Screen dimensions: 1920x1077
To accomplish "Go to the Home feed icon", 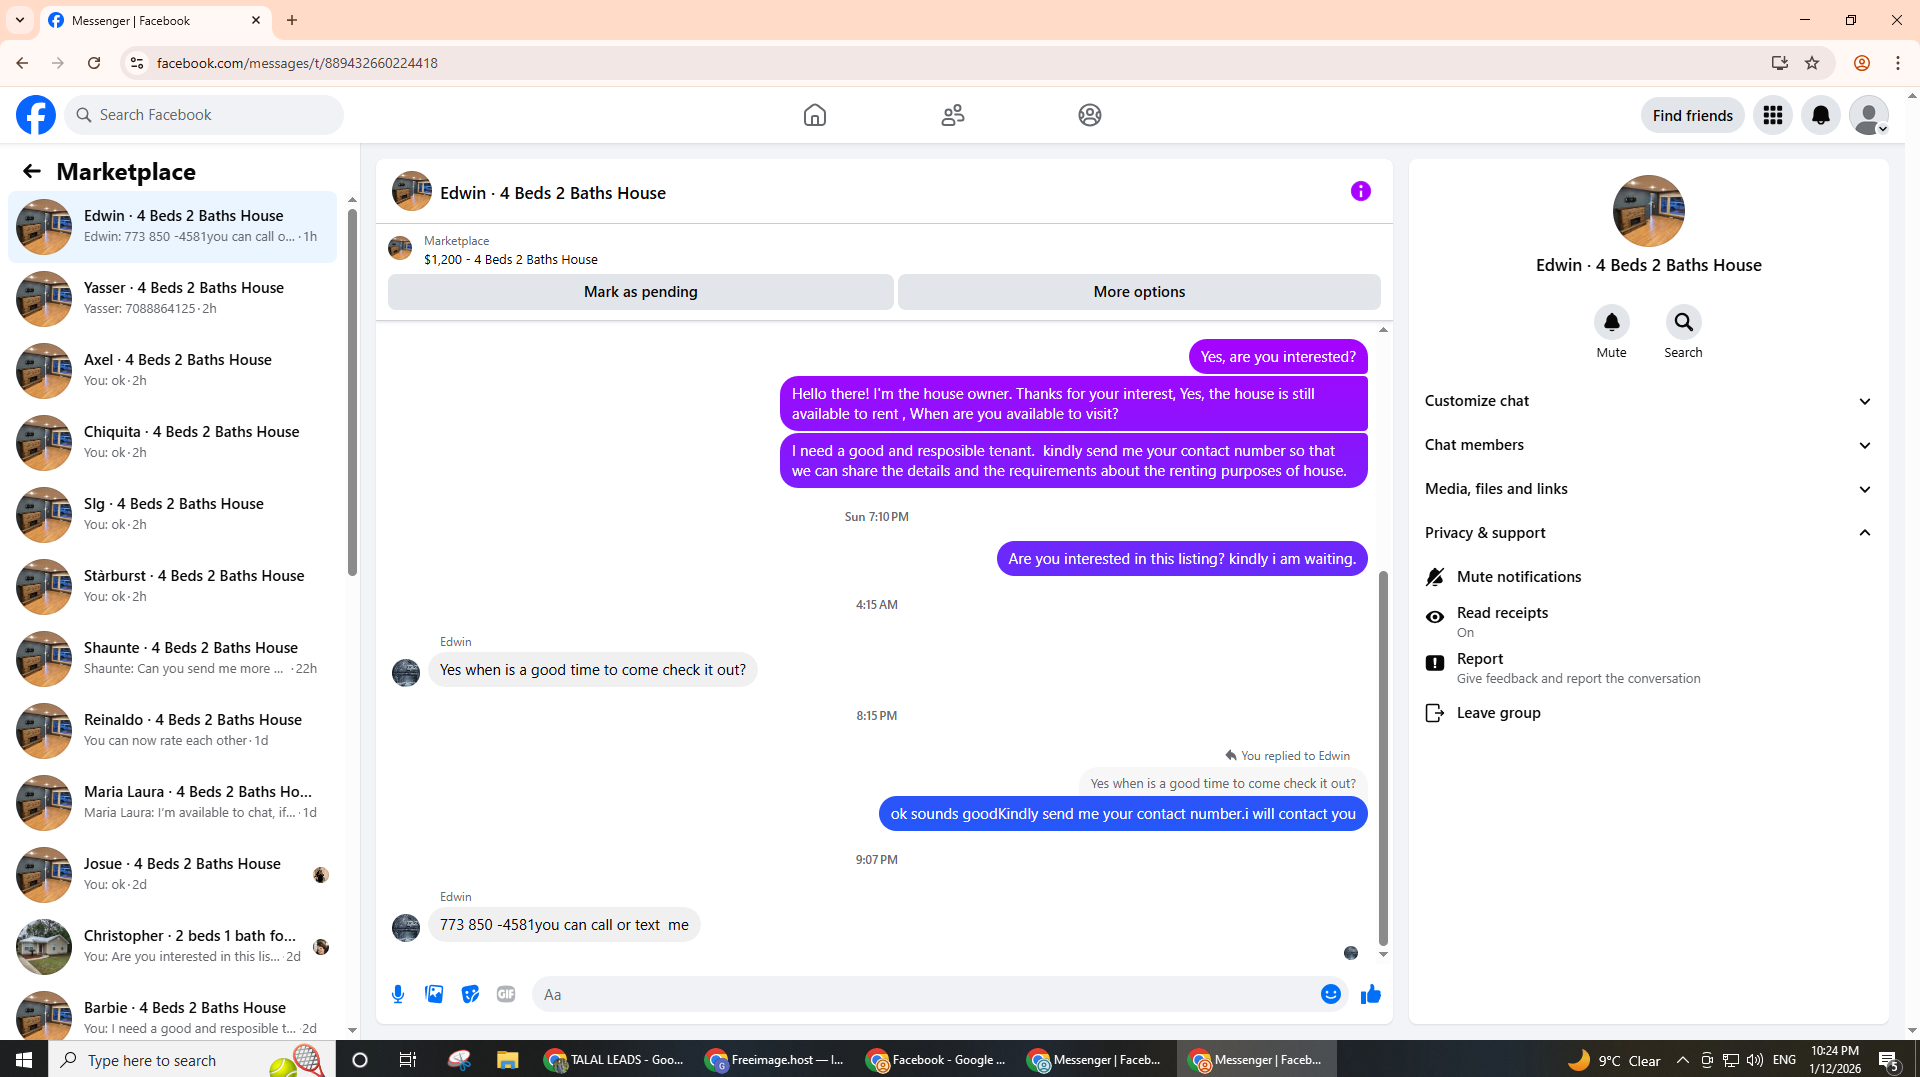I will click(815, 115).
